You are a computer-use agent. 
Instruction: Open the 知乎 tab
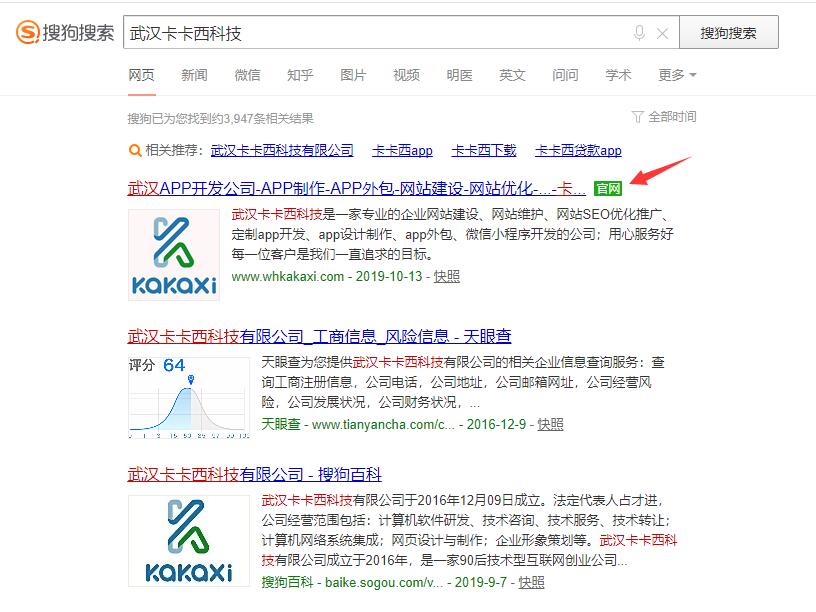coord(300,75)
